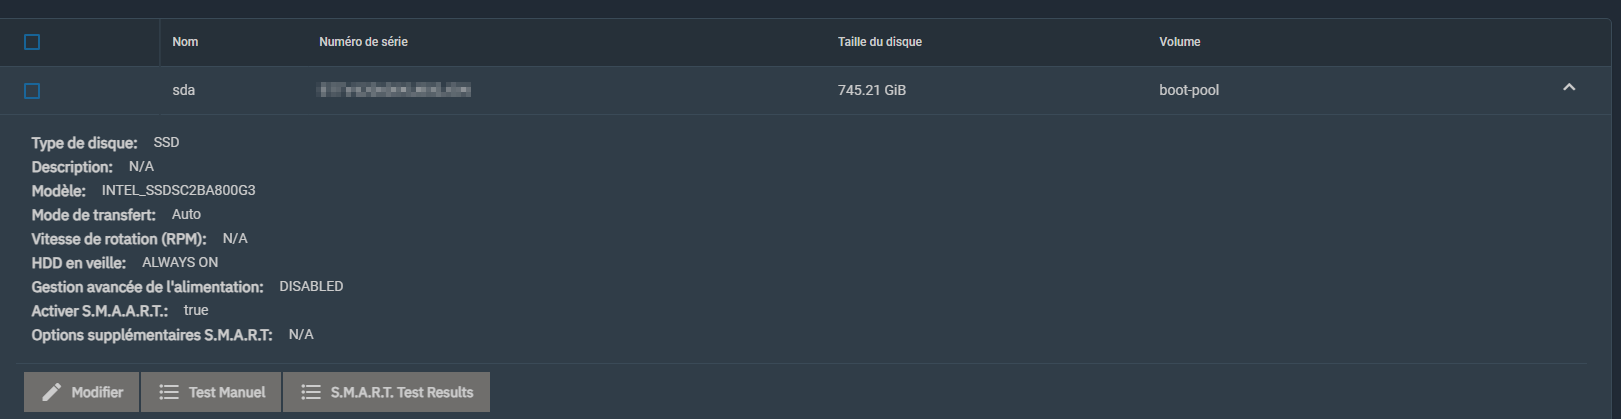View S.M.A.R.T. Test Results

386,392
